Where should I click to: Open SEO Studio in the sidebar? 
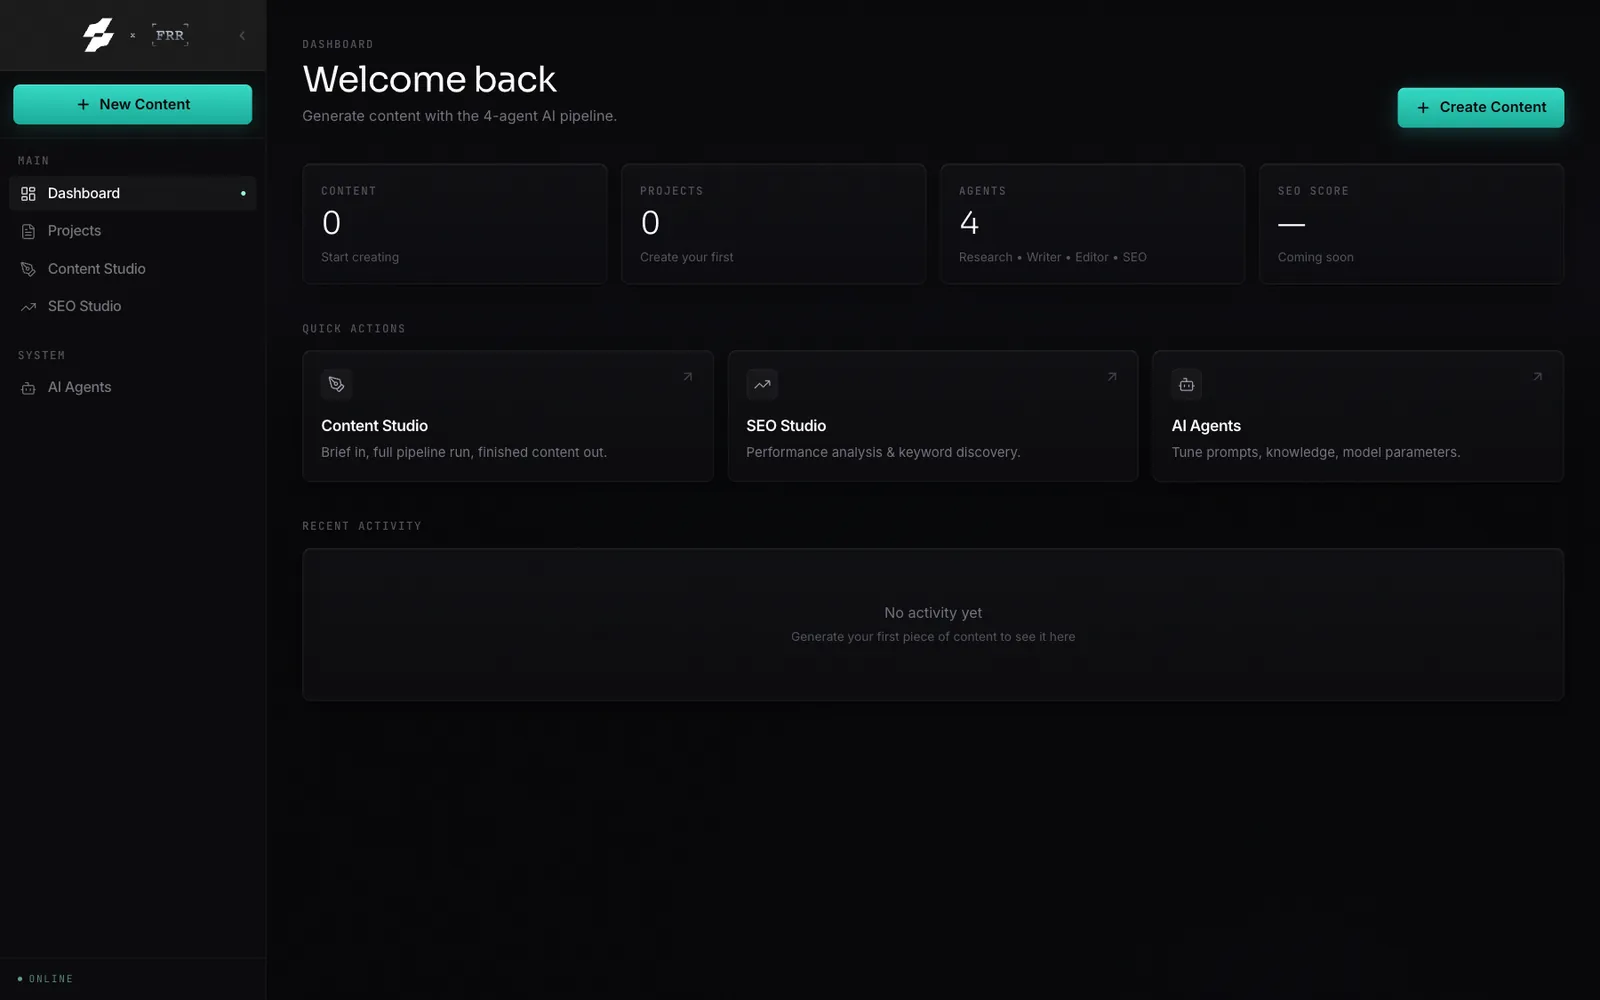tap(132, 306)
